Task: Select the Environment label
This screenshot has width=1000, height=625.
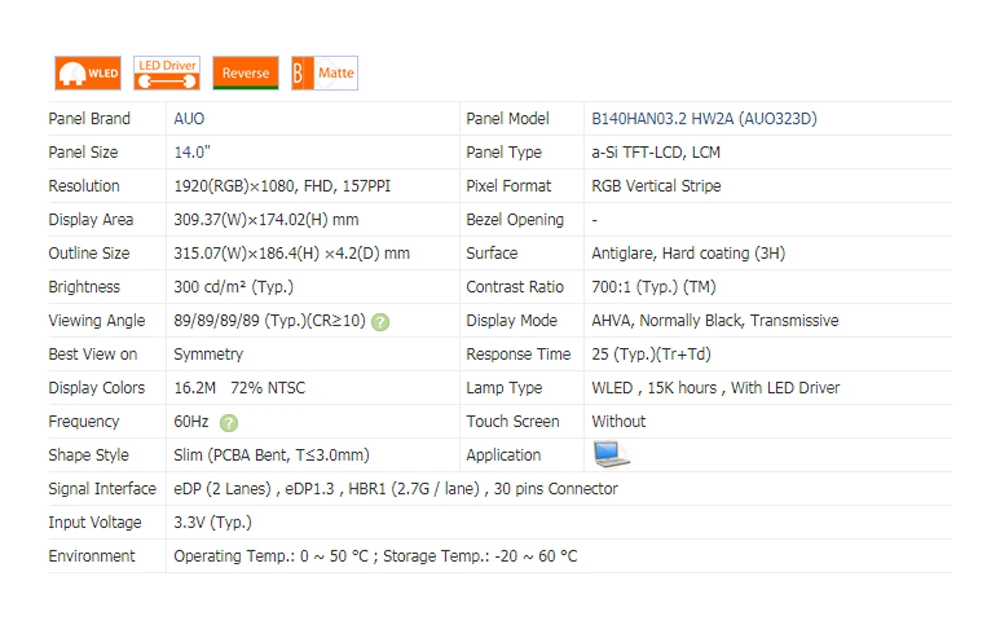Action: pos(92,556)
